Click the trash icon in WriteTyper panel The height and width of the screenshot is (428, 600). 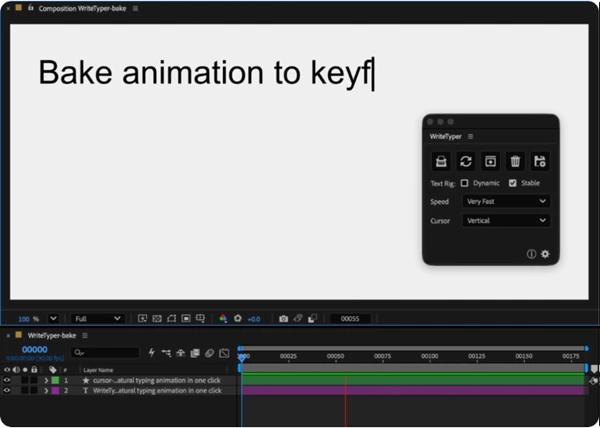(x=515, y=161)
